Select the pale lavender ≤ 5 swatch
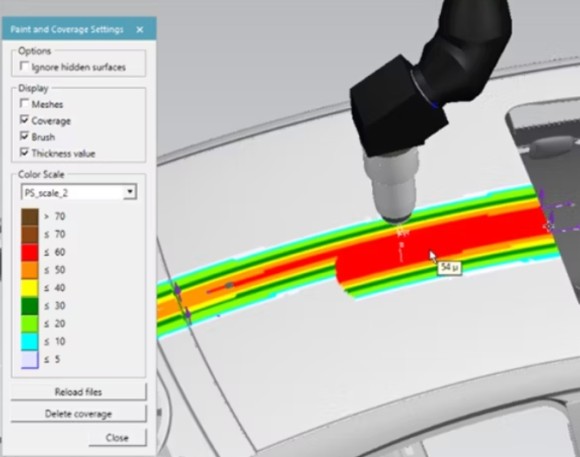This screenshot has width=580, height=457. coord(30,359)
